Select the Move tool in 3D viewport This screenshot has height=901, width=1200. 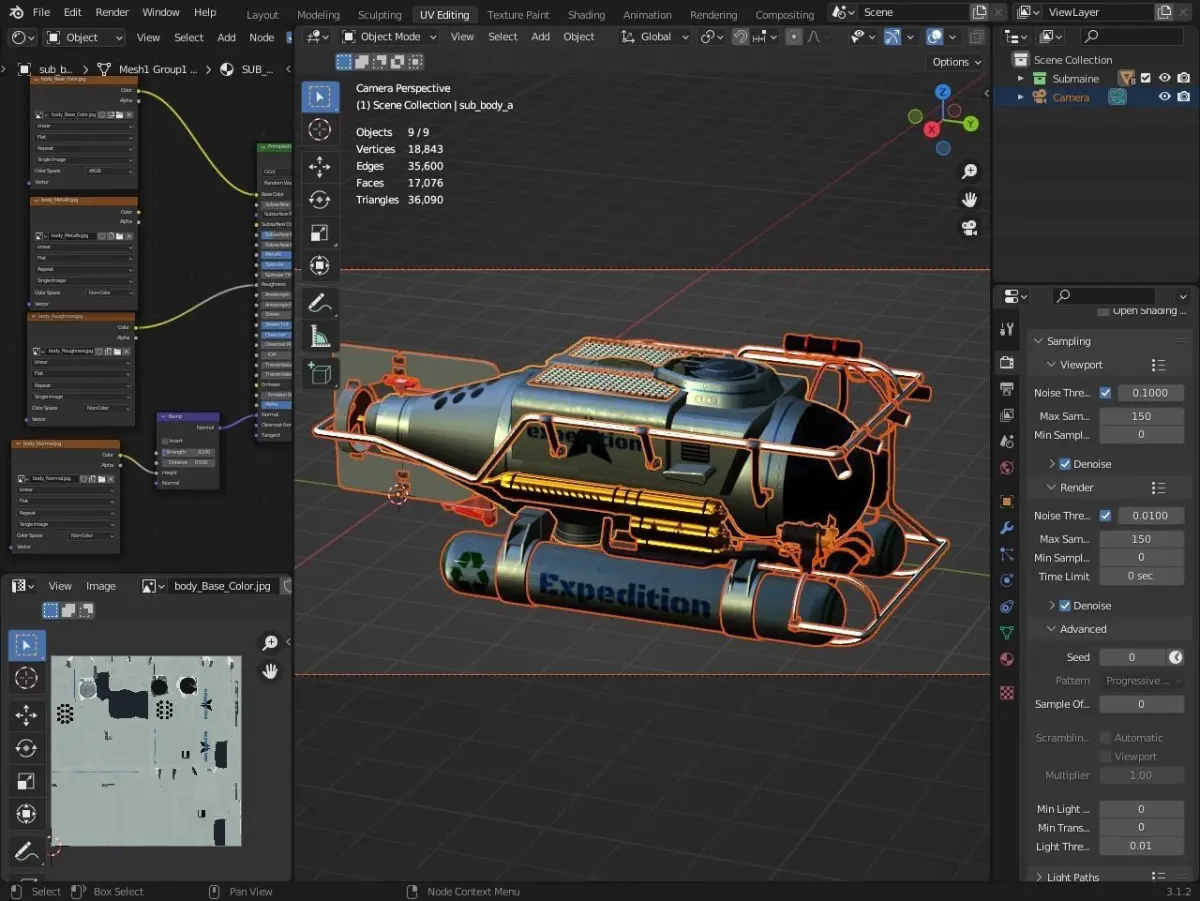(319, 166)
